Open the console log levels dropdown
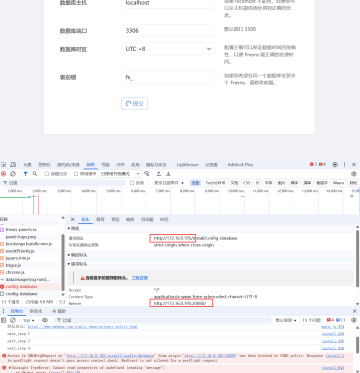 pyautogui.click(x=286, y=320)
